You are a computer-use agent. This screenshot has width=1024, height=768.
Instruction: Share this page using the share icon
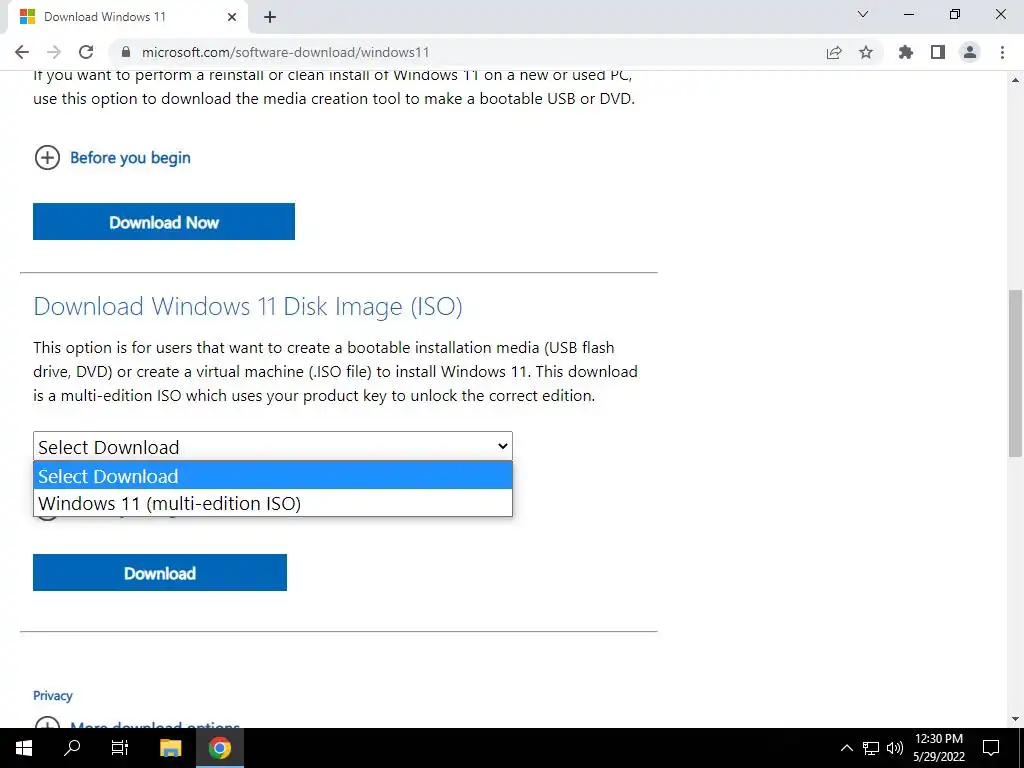(x=834, y=52)
